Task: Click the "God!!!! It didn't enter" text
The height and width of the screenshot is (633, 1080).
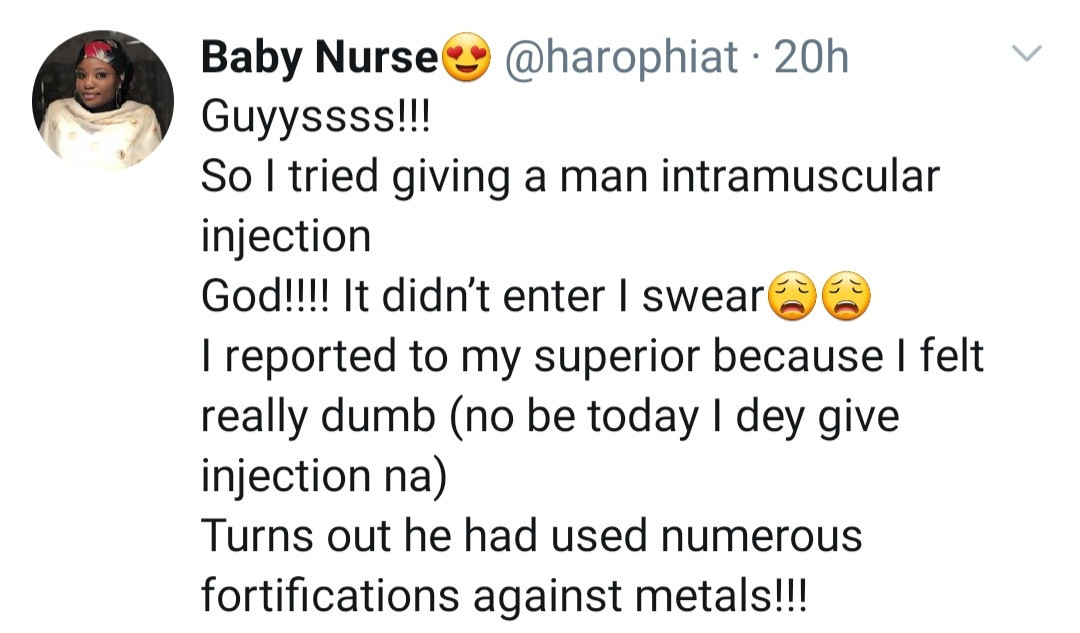Action: click(480, 298)
